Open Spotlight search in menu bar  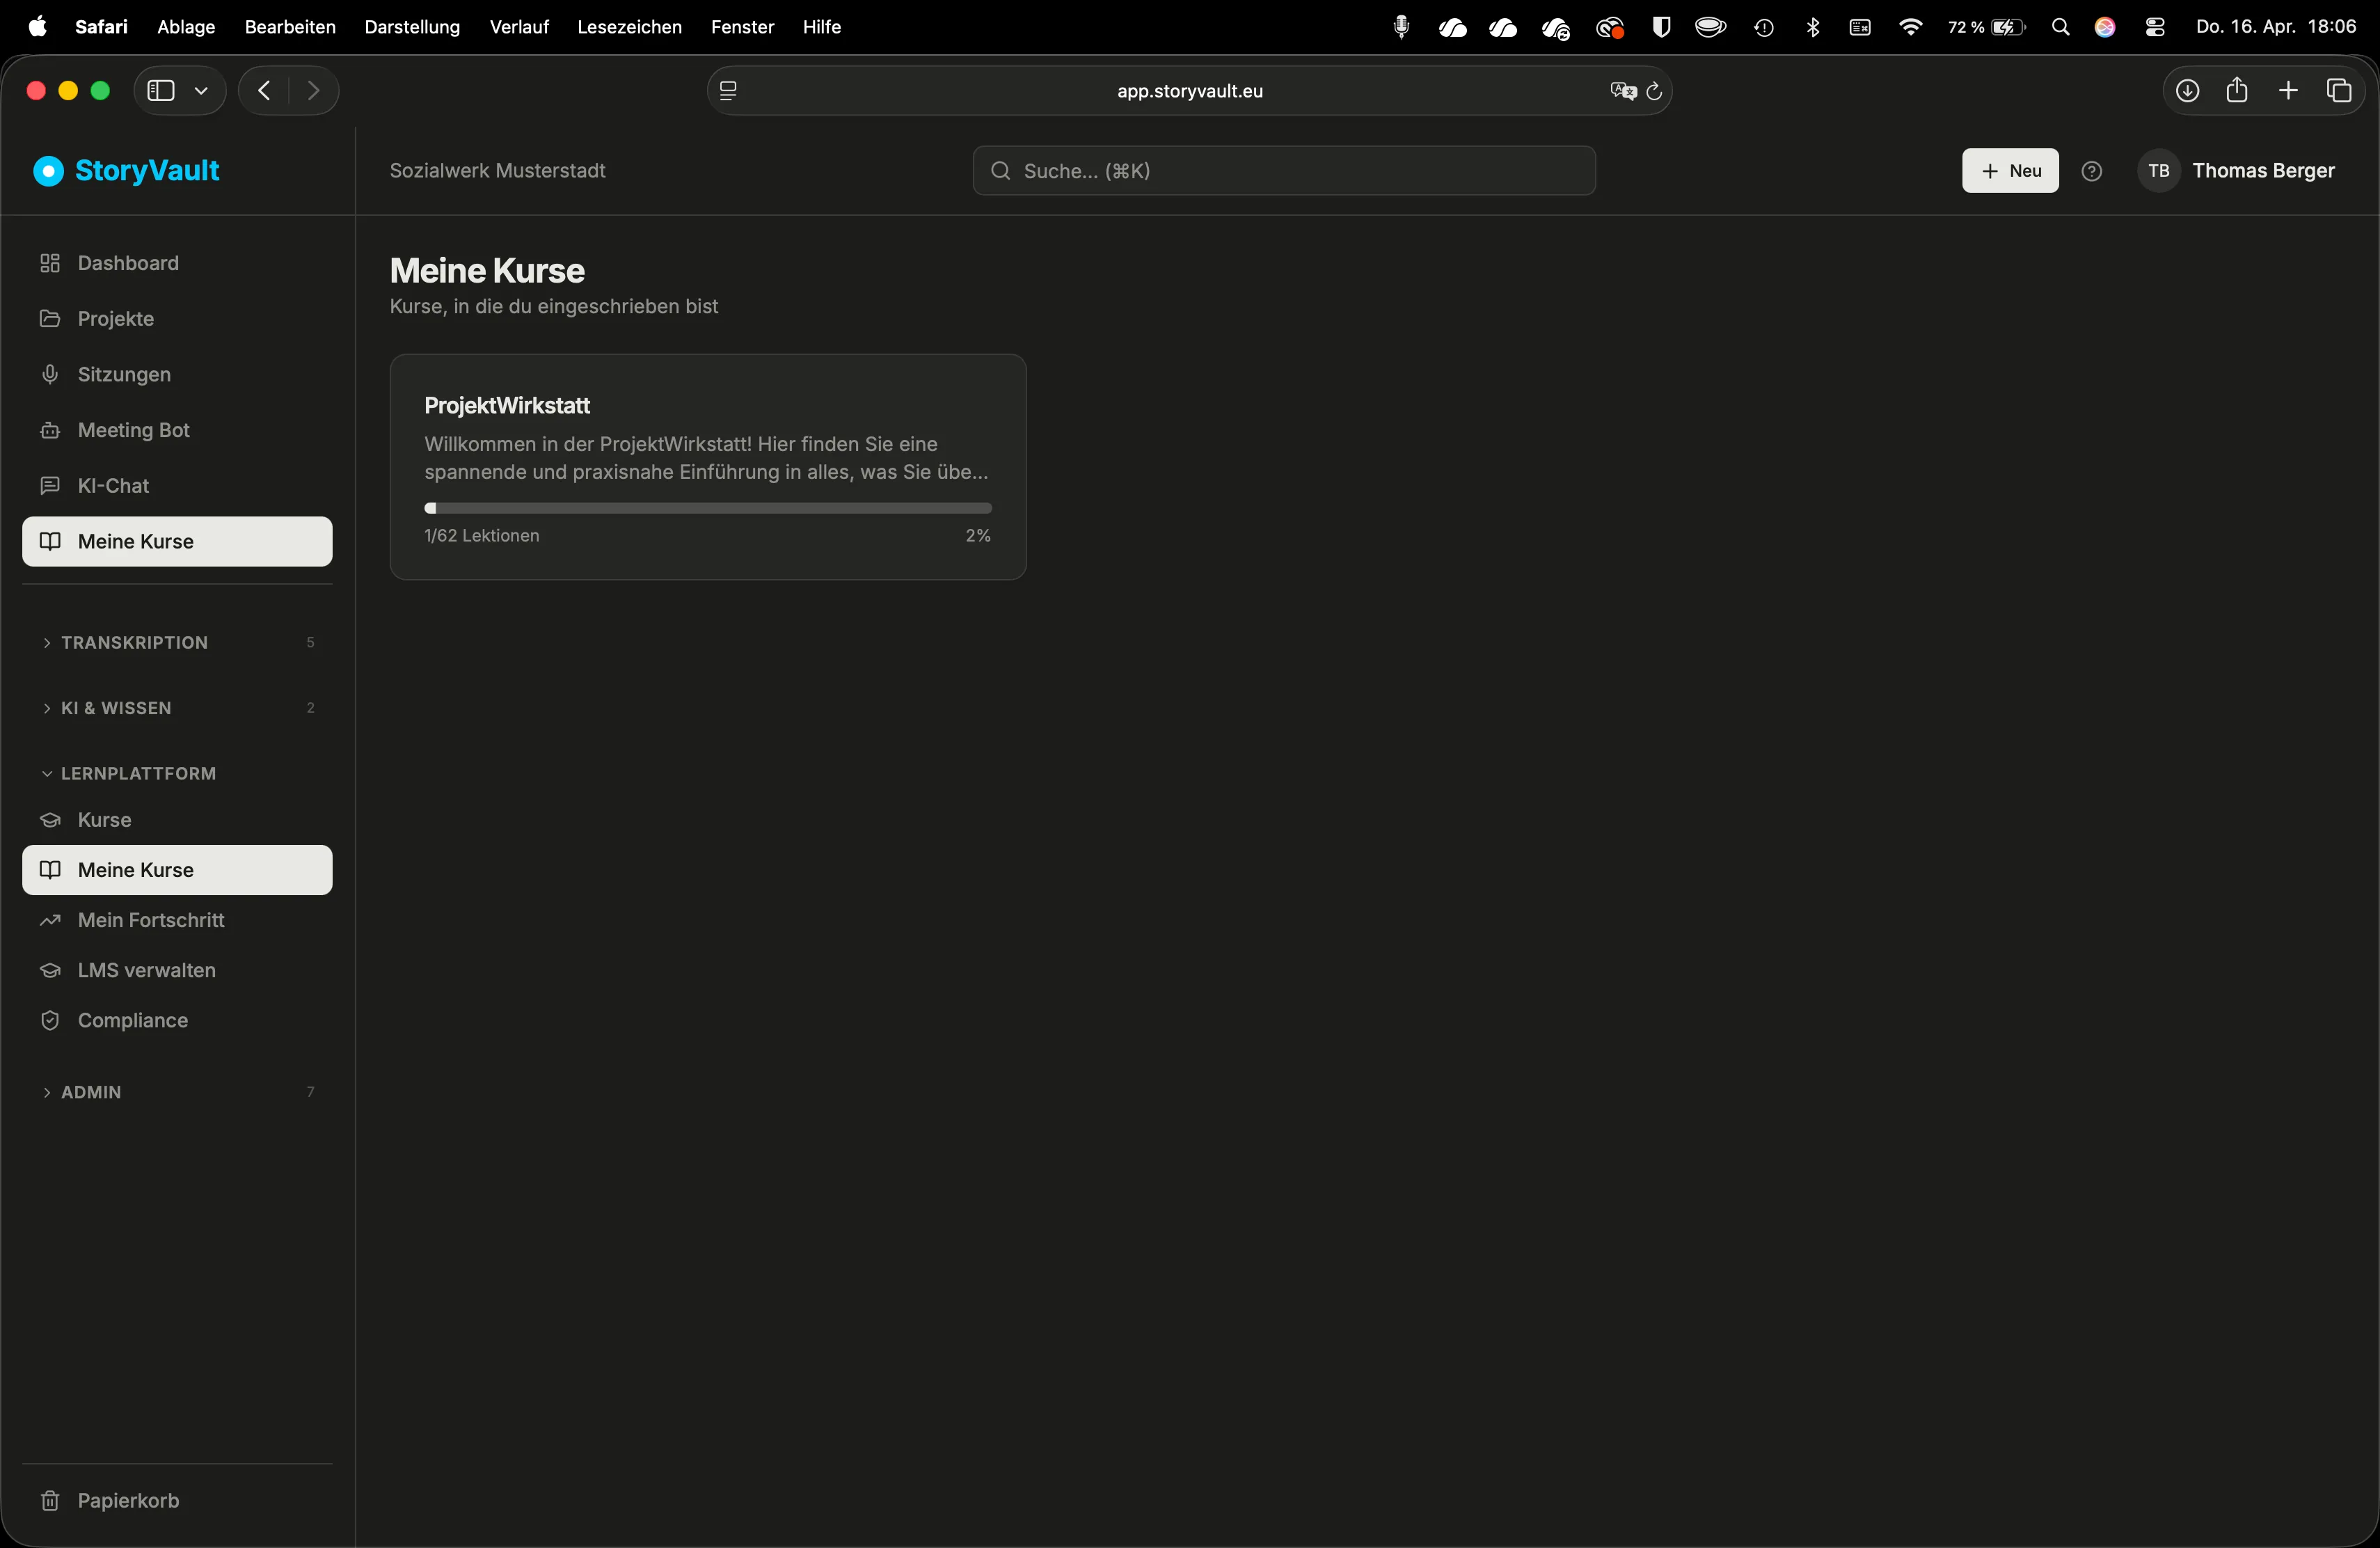[x=2061, y=28]
